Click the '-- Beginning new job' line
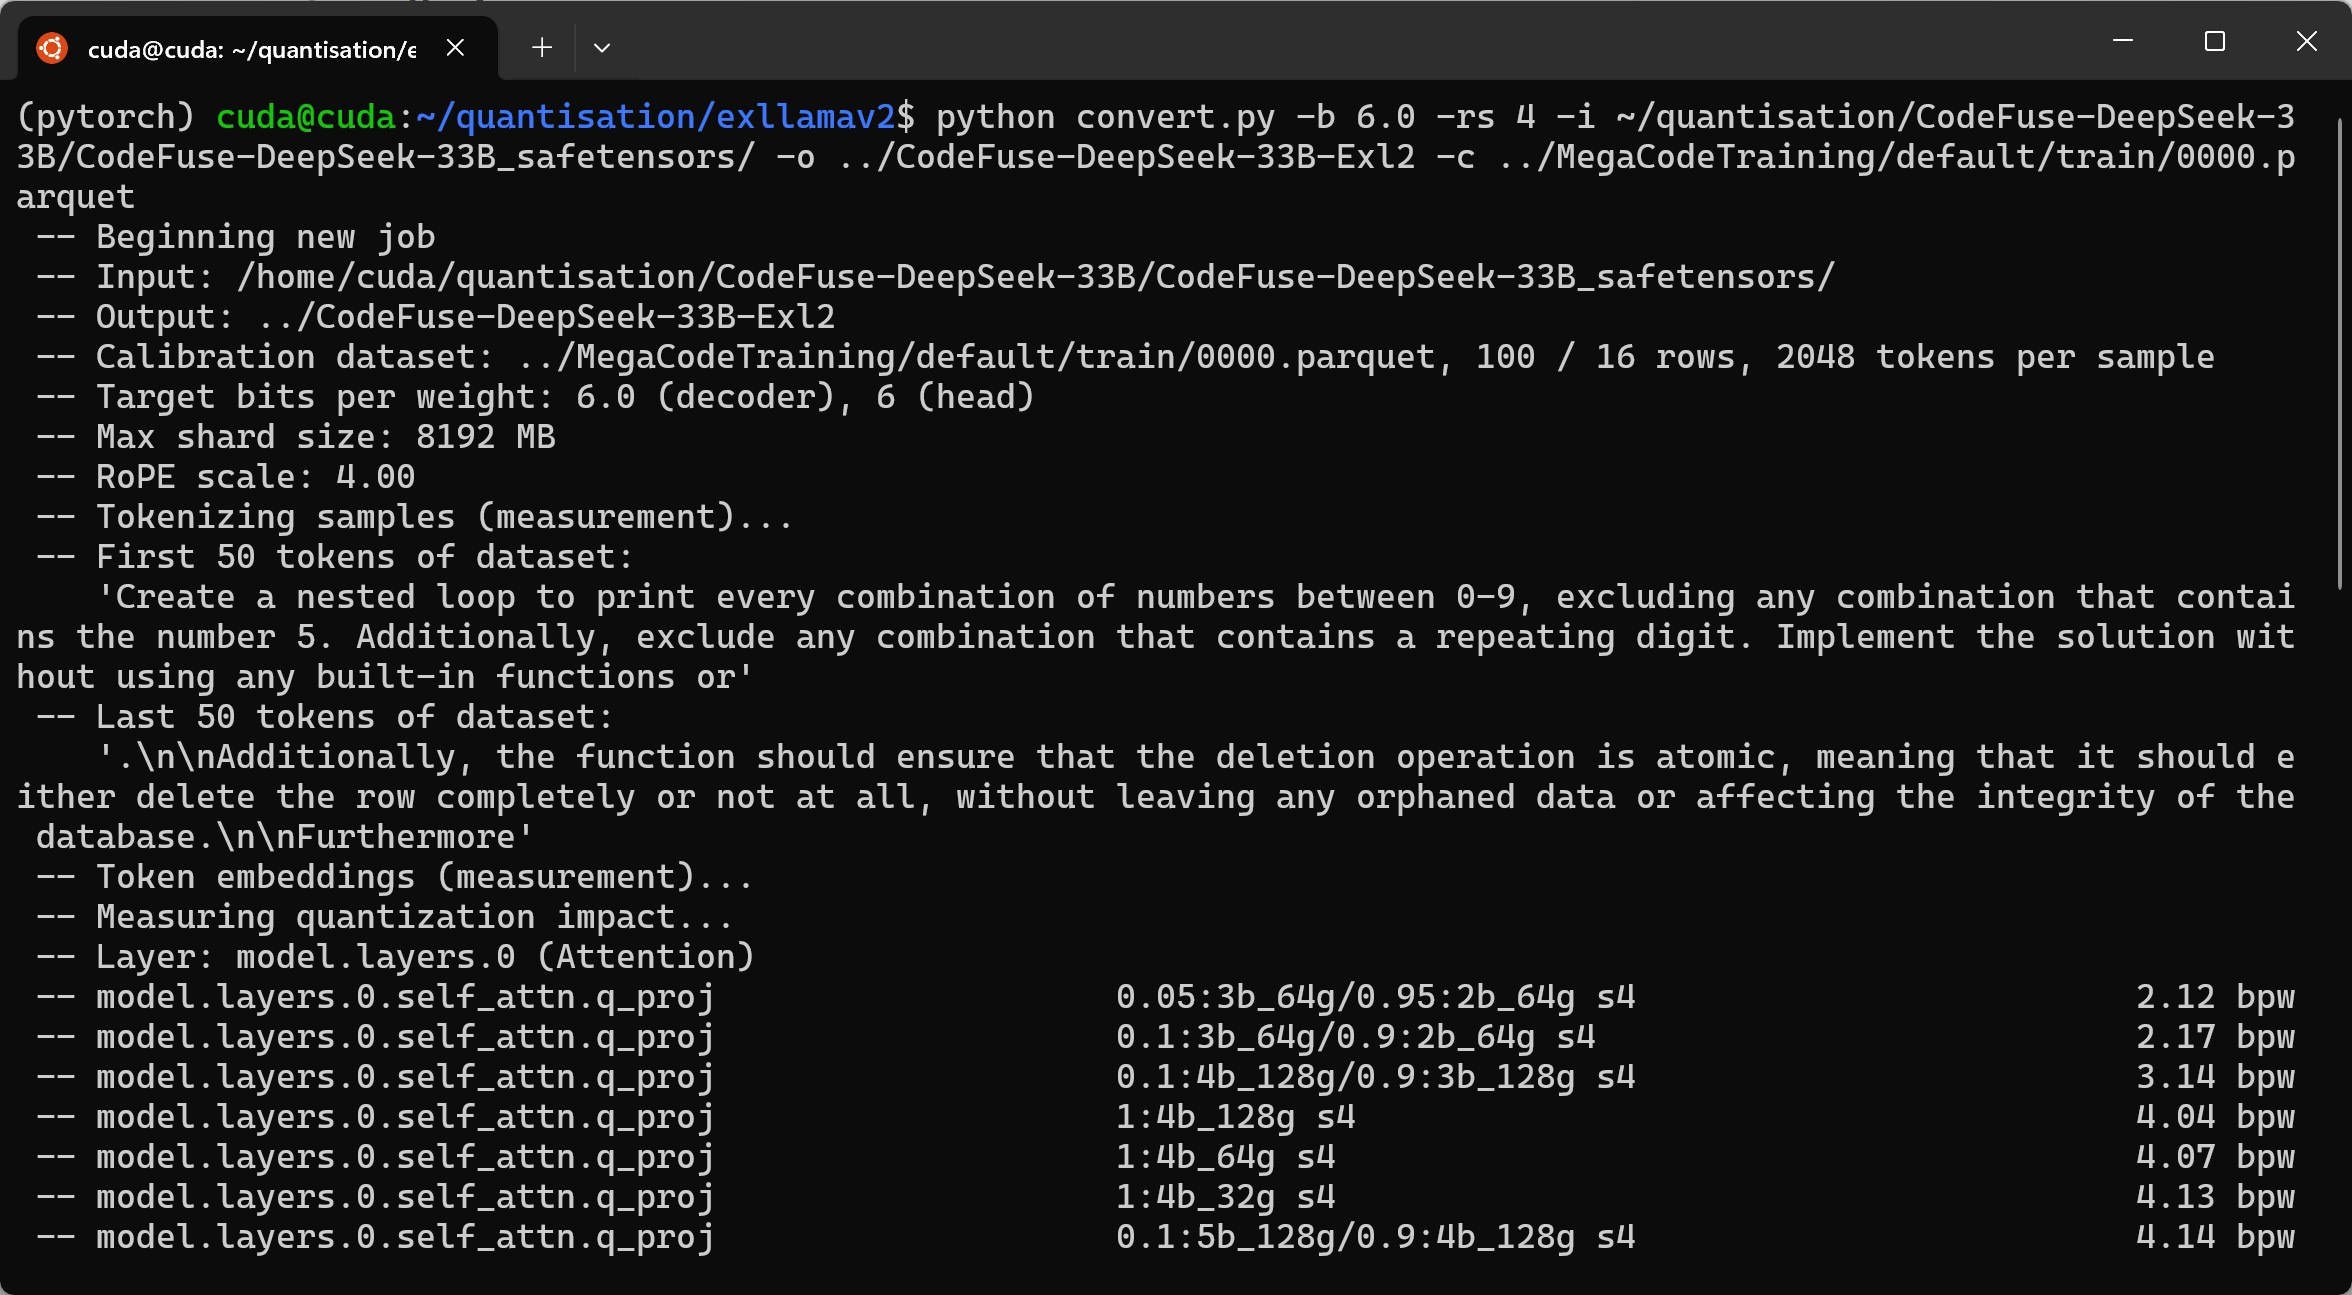The image size is (2352, 1295). (236, 237)
